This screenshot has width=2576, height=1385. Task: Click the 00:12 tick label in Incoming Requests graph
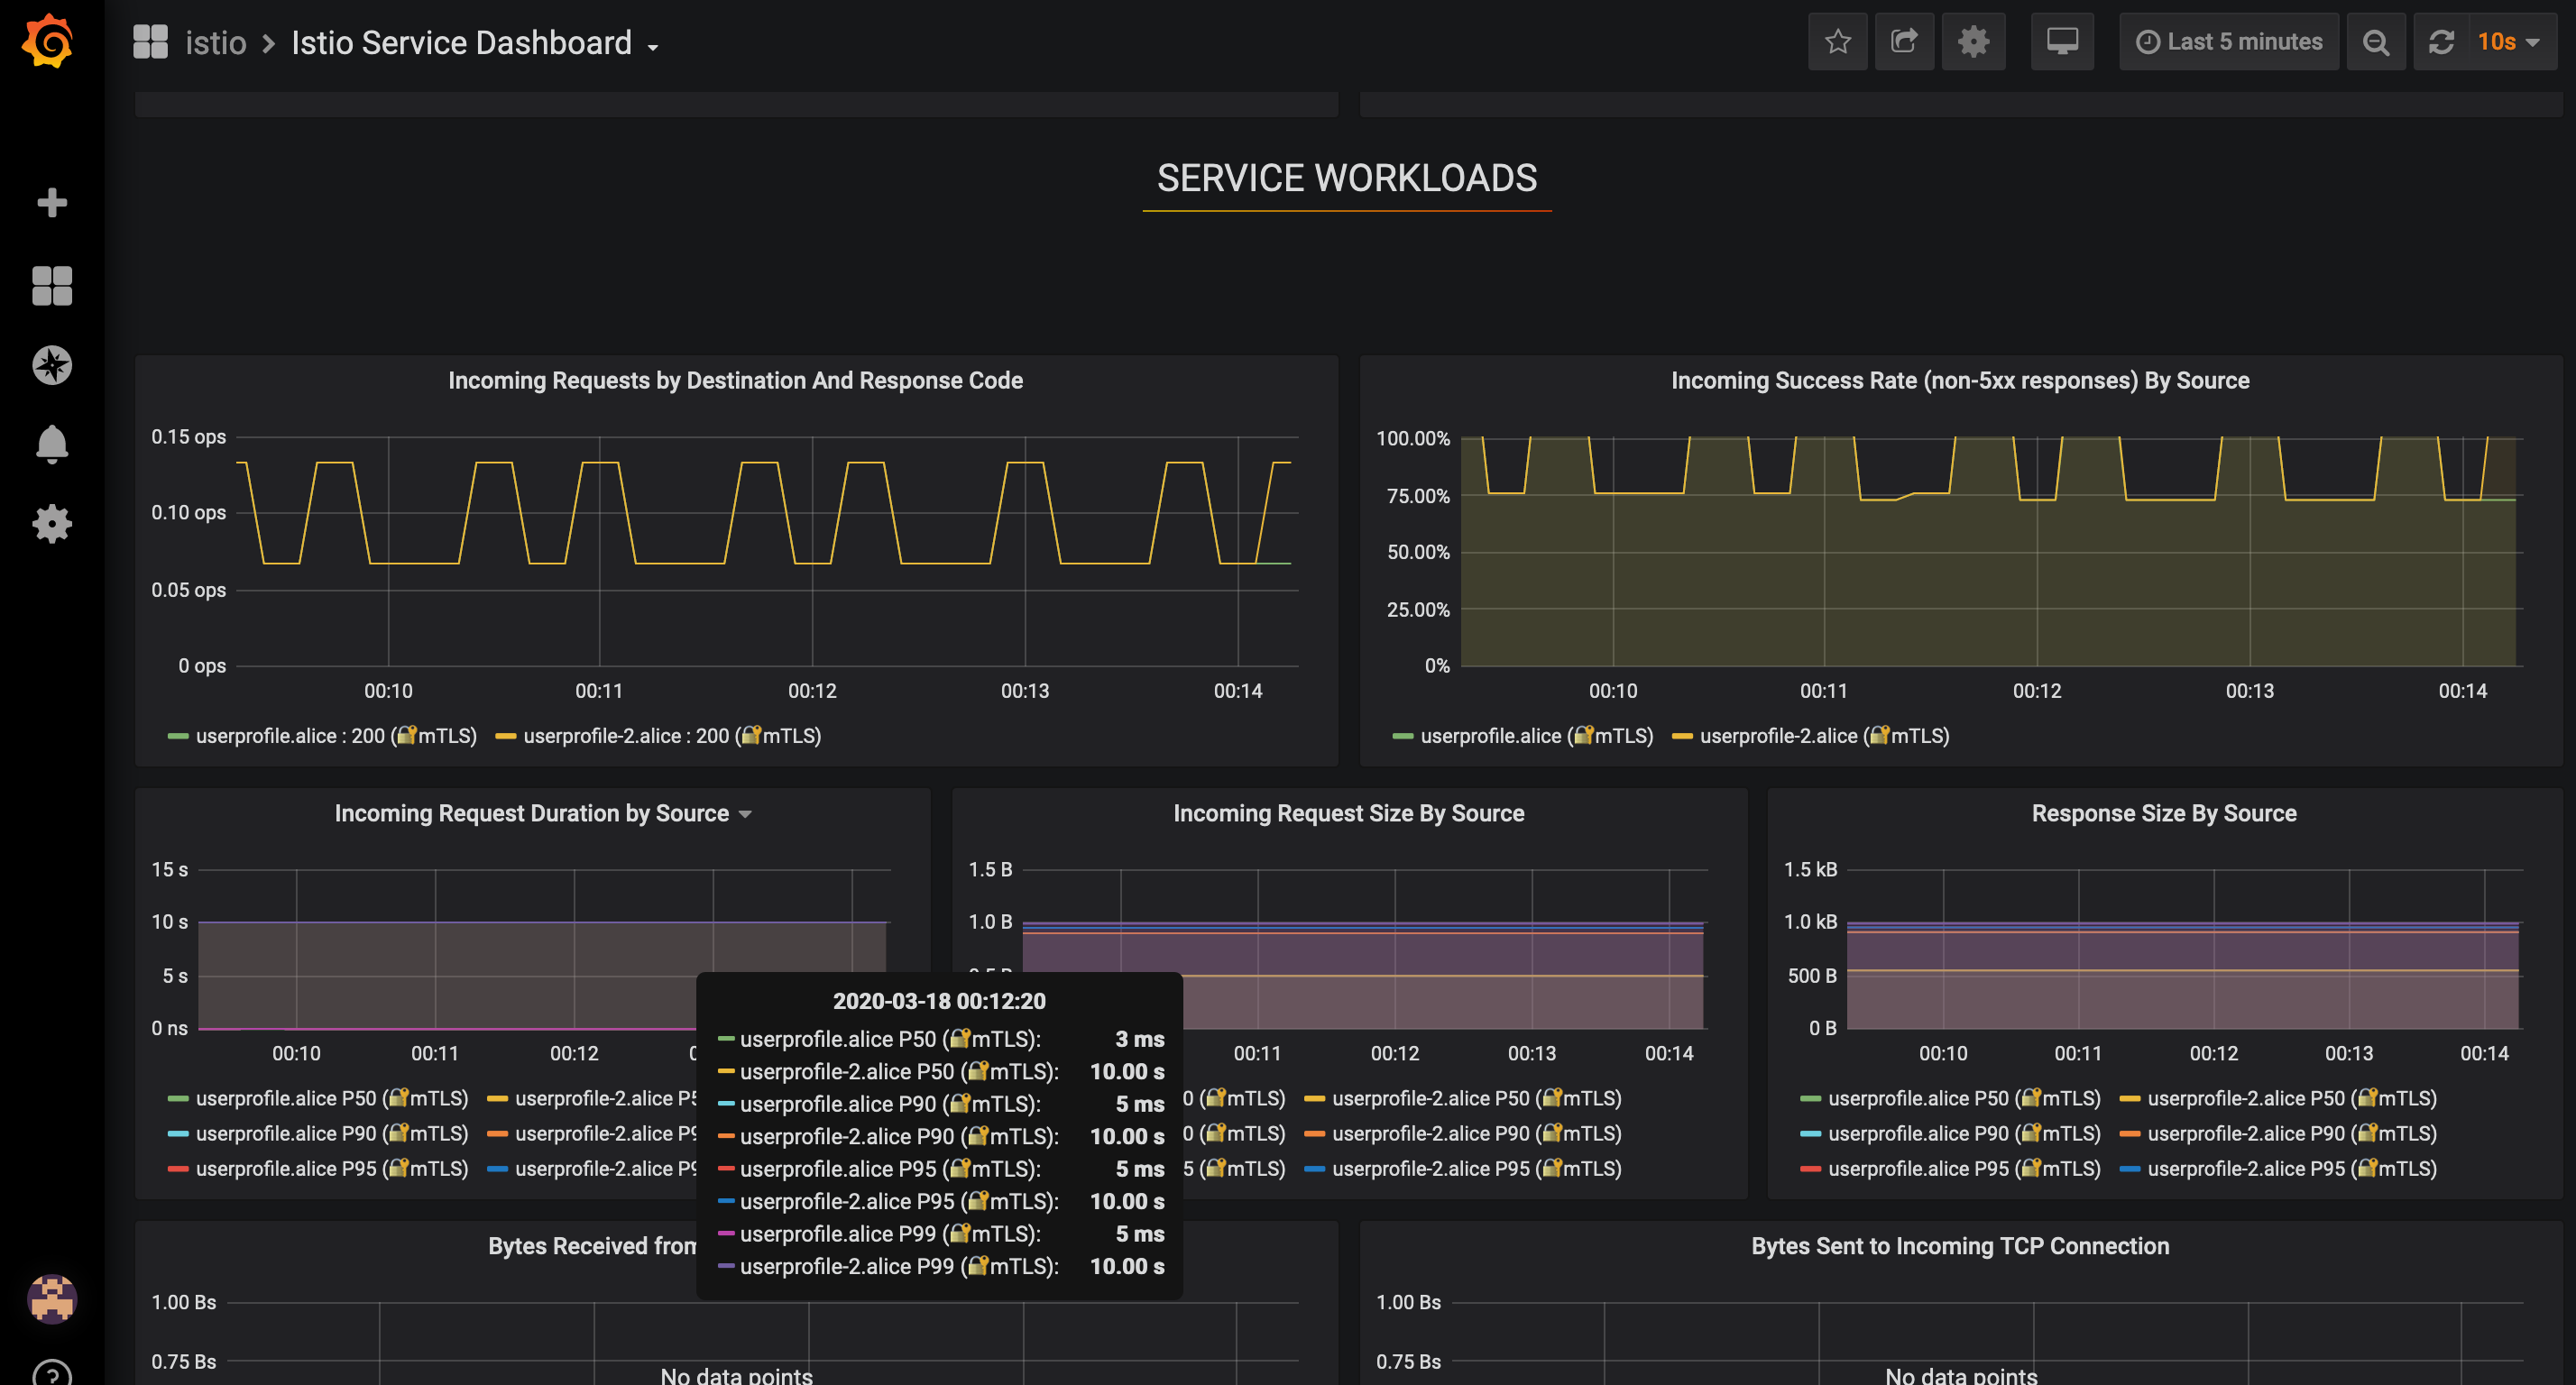coord(812,691)
